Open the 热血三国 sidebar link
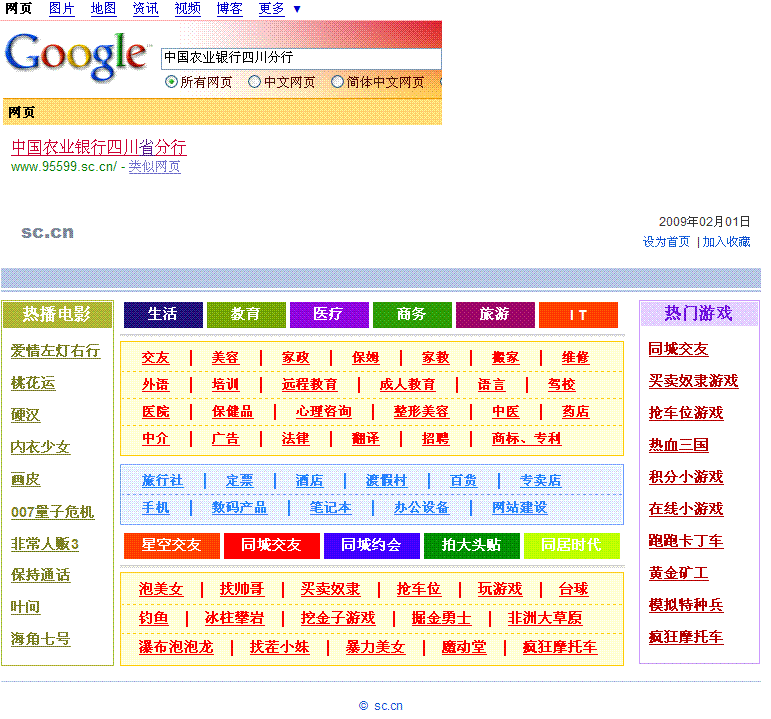This screenshot has width=771, height=719. pos(678,445)
